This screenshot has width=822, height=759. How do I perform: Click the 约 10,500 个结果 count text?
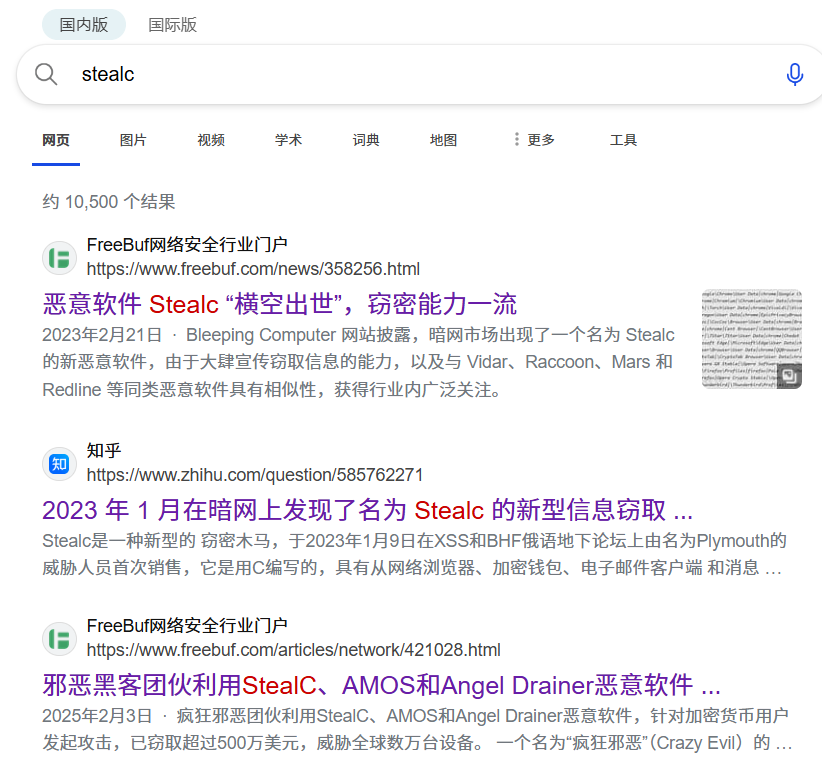pyautogui.click(x=109, y=202)
